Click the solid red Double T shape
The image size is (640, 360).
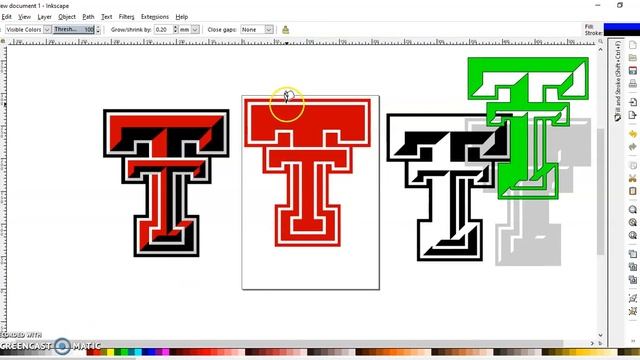pos(307,172)
